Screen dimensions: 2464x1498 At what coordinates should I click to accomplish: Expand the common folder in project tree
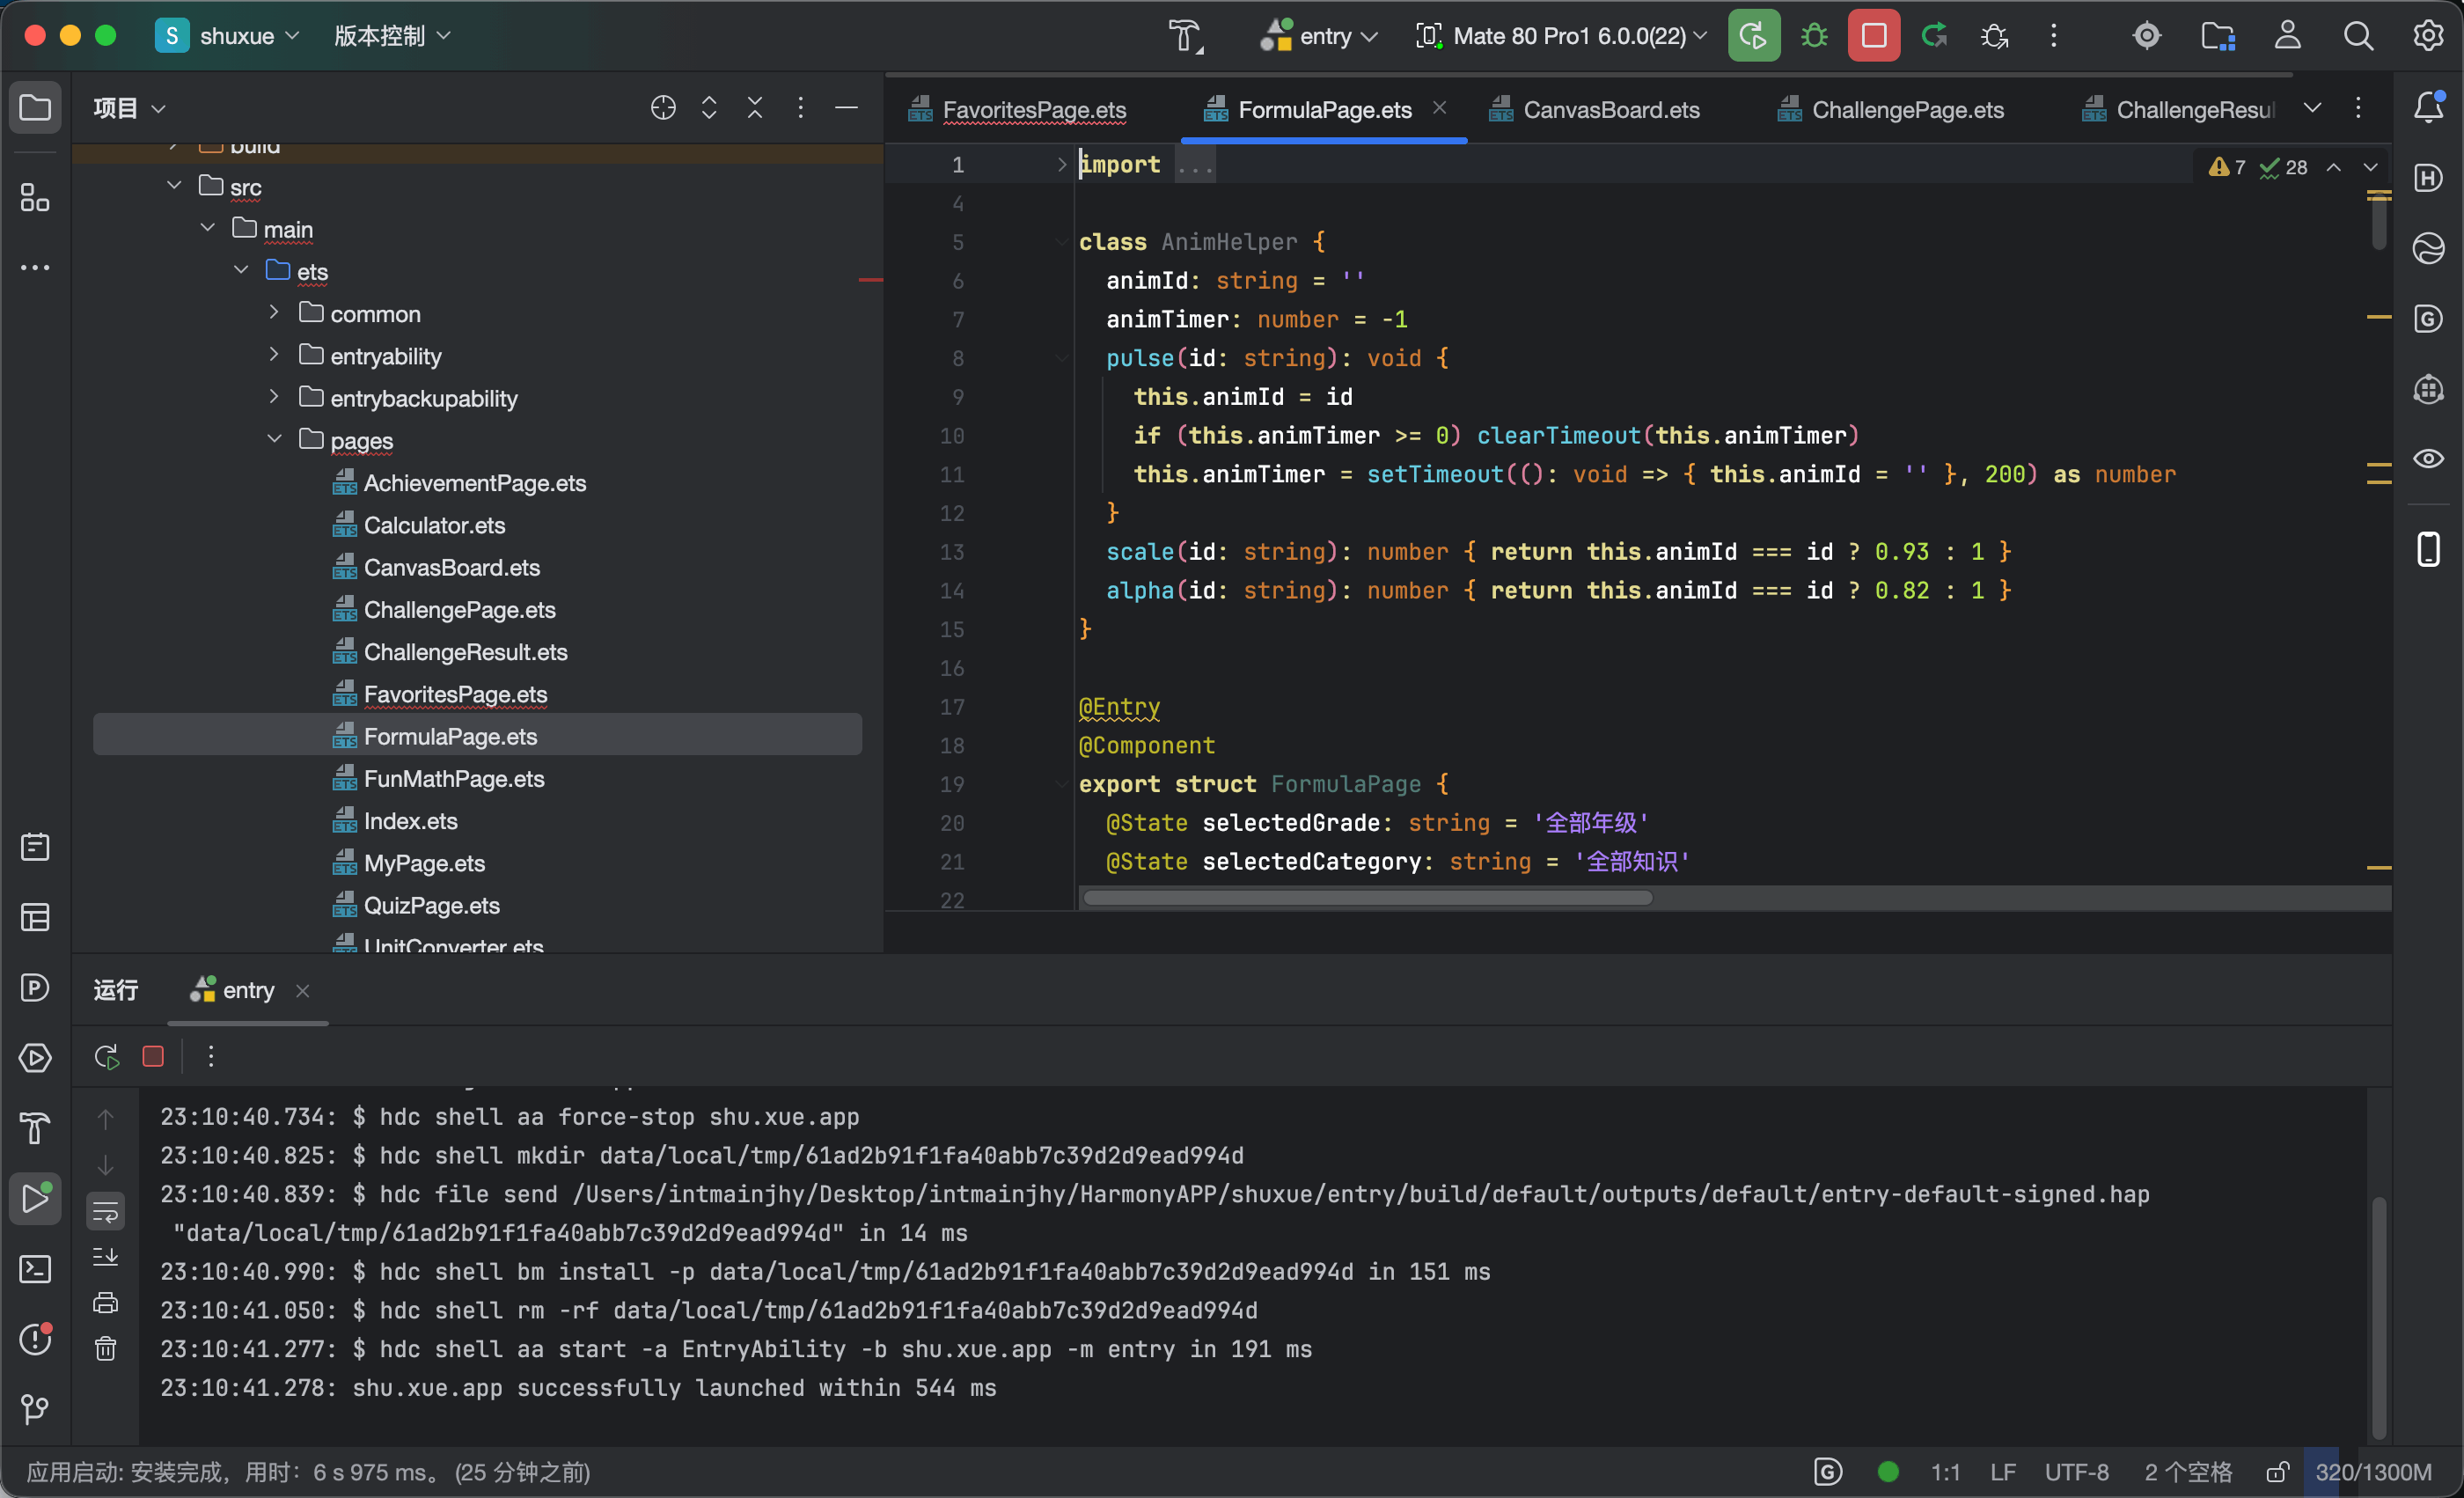click(274, 313)
